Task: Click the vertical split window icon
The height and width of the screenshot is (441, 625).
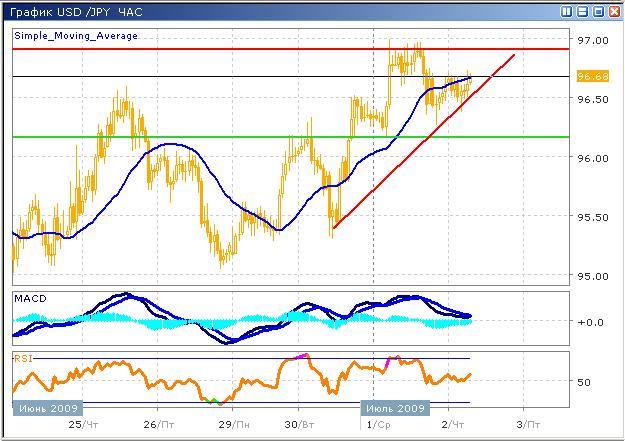Action: [x=566, y=11]
